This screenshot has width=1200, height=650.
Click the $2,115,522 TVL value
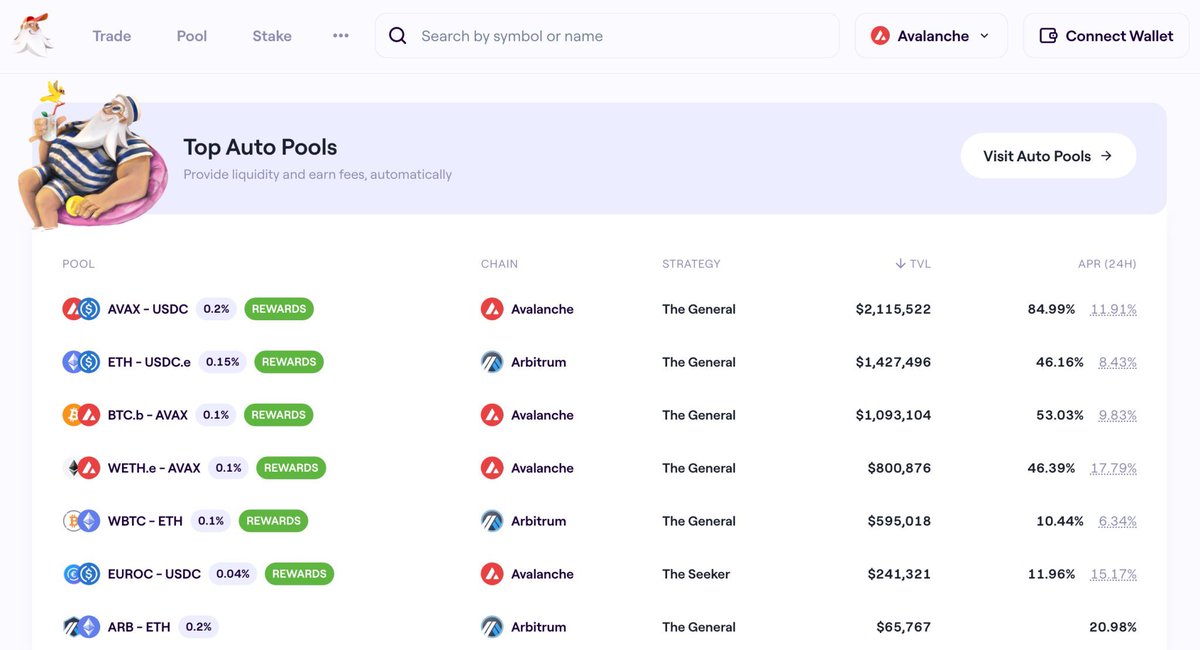[x=893, y=309]
